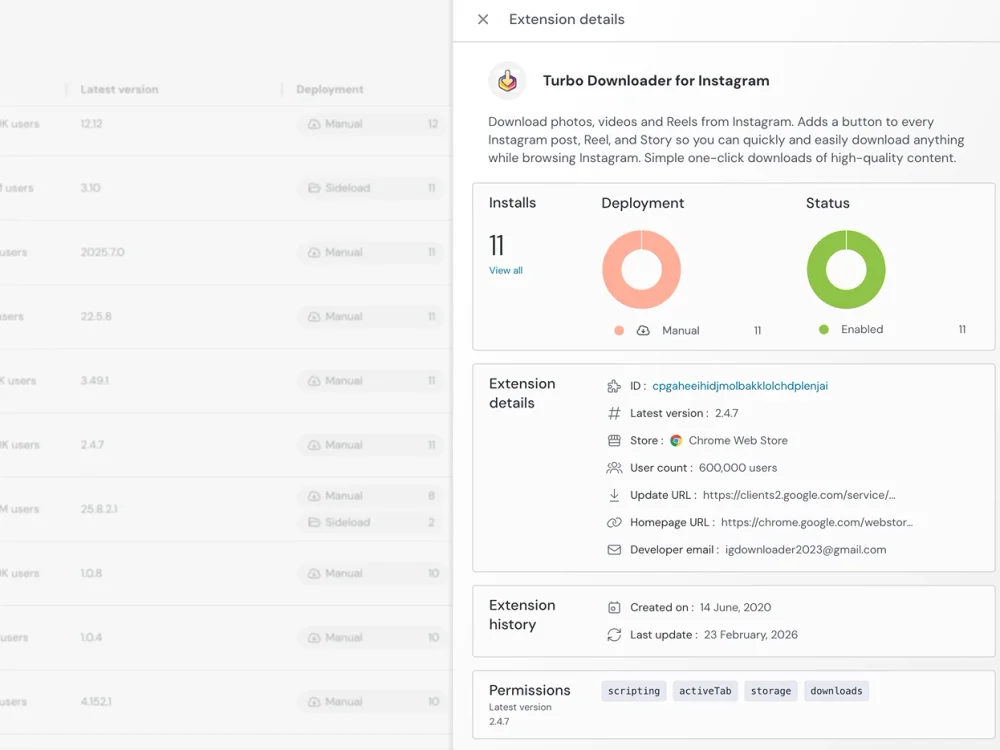1000x750 pixels.
Task: Click the store icon beside Store label
Action: coord(614,441)
